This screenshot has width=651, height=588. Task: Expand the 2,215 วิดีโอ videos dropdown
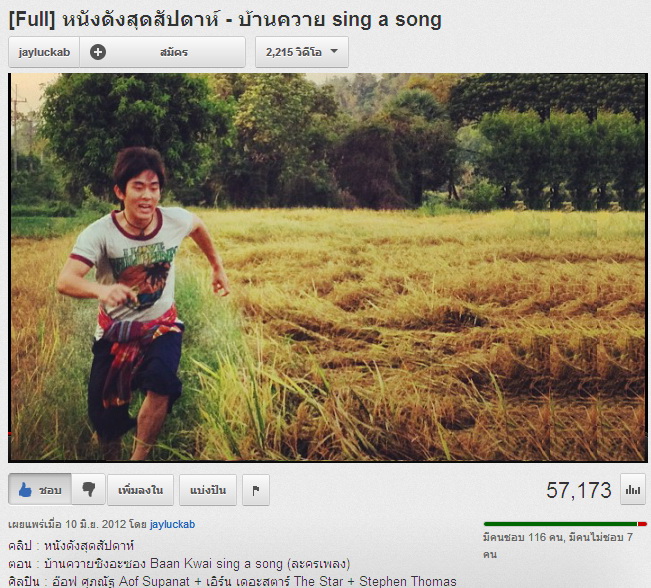click(x=302, y=52)
